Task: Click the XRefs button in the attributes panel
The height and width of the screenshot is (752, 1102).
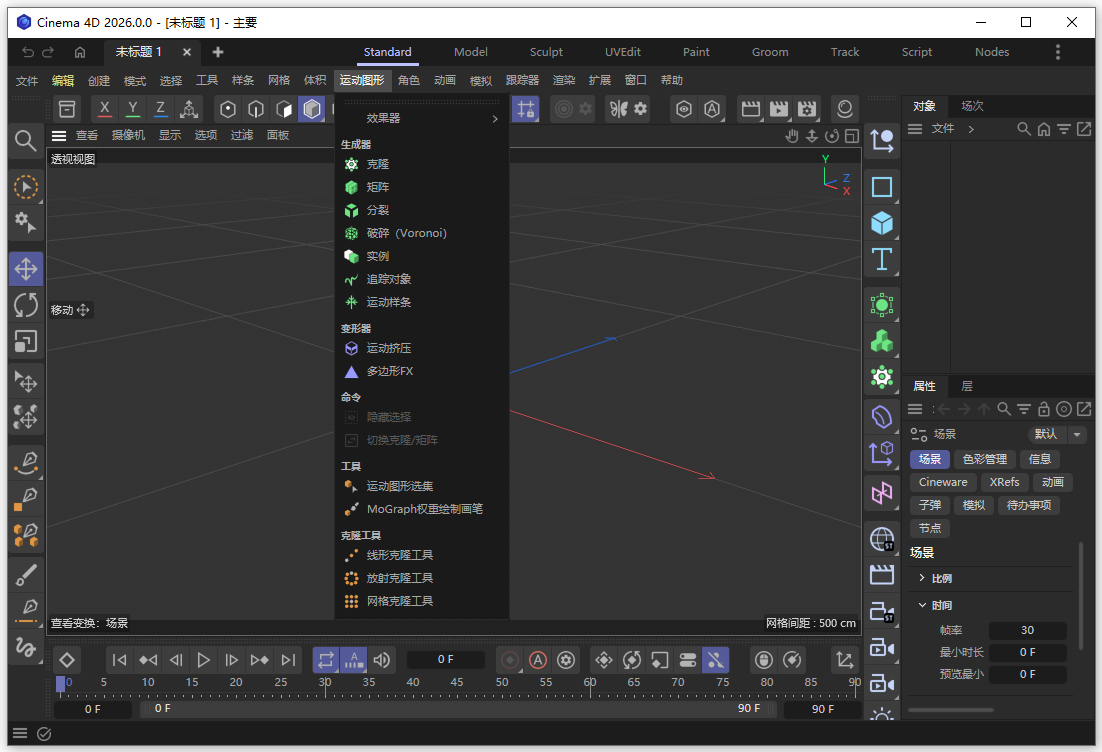Action: [1004, 482]
